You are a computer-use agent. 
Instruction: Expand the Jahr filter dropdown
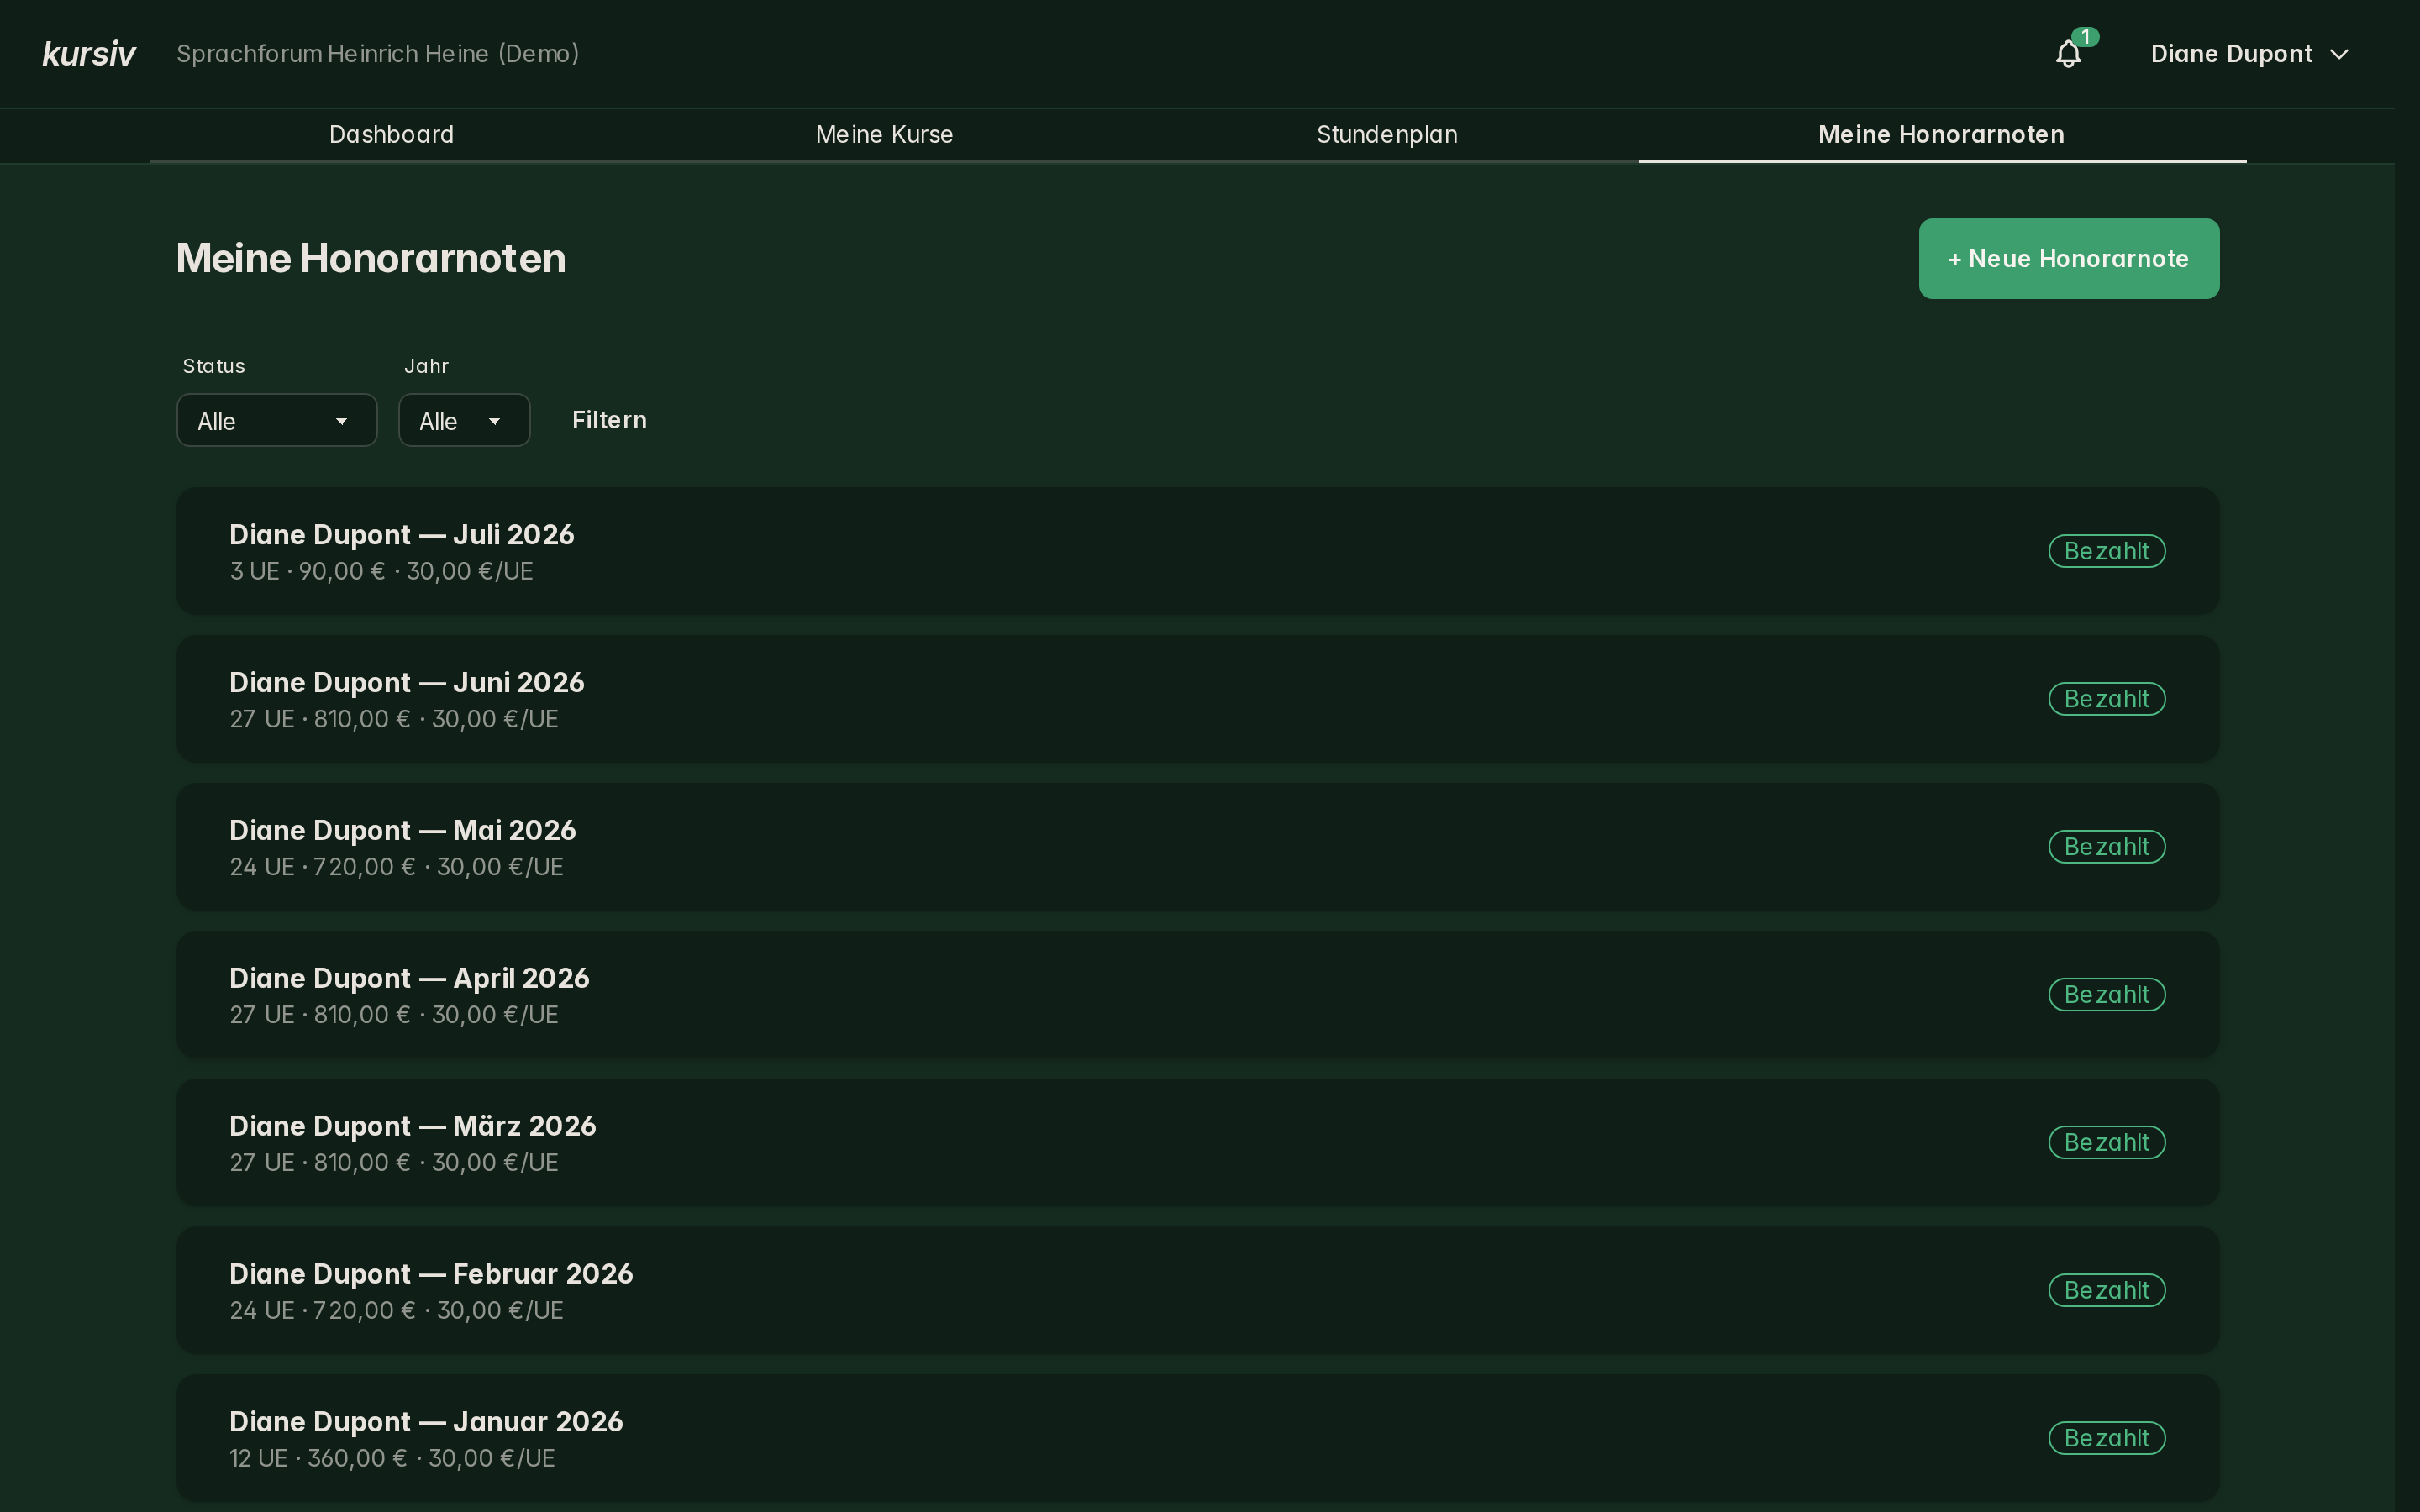click(x=464, y=421)
